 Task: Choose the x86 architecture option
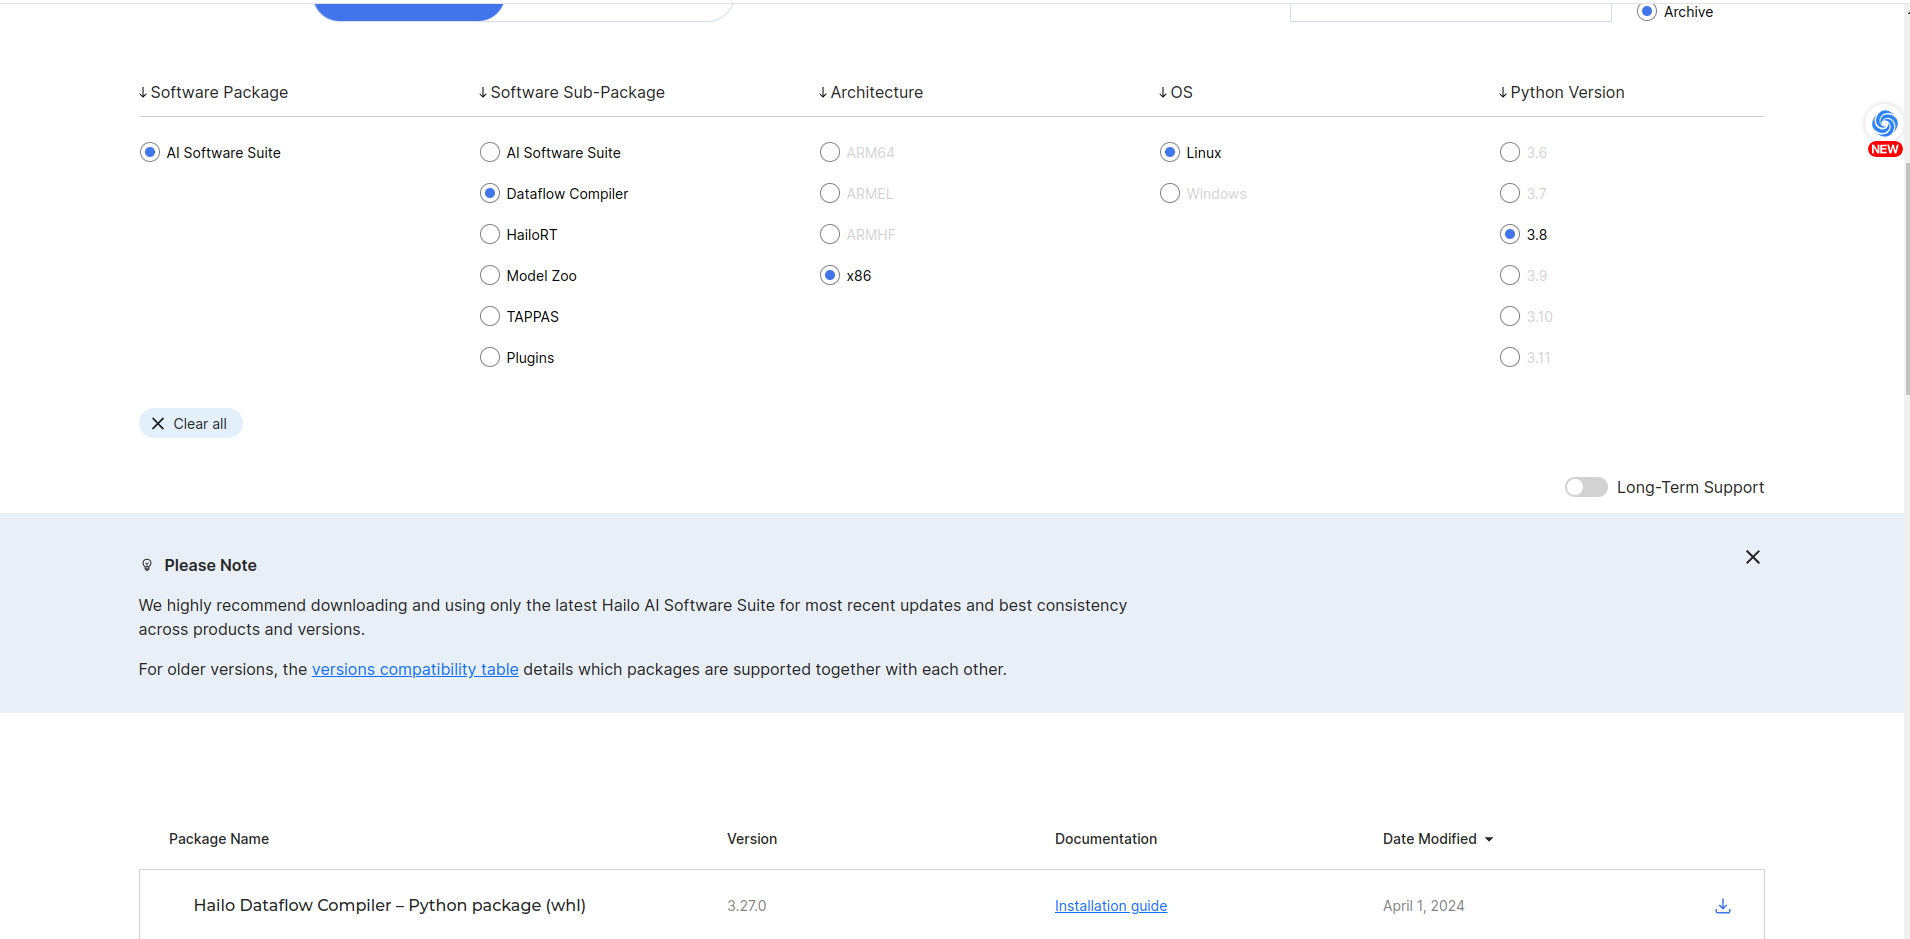coord(830,275)
